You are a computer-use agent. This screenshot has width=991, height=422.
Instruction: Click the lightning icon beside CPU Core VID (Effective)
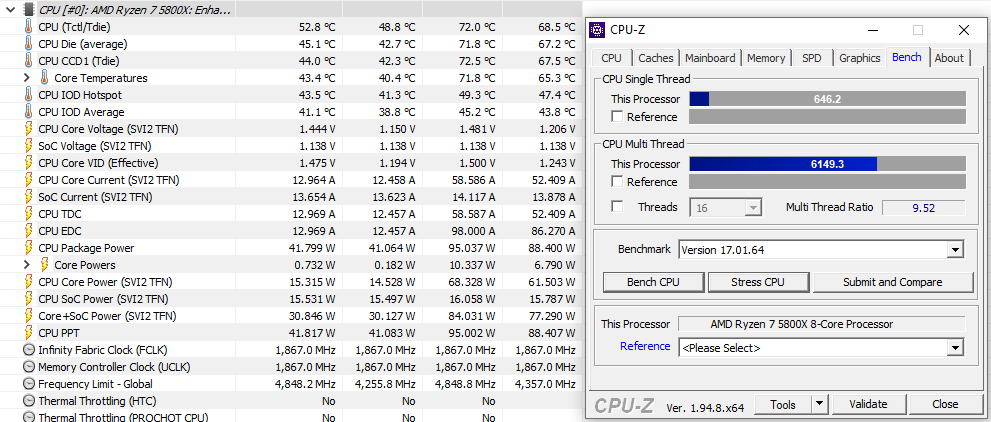point(28,163)
